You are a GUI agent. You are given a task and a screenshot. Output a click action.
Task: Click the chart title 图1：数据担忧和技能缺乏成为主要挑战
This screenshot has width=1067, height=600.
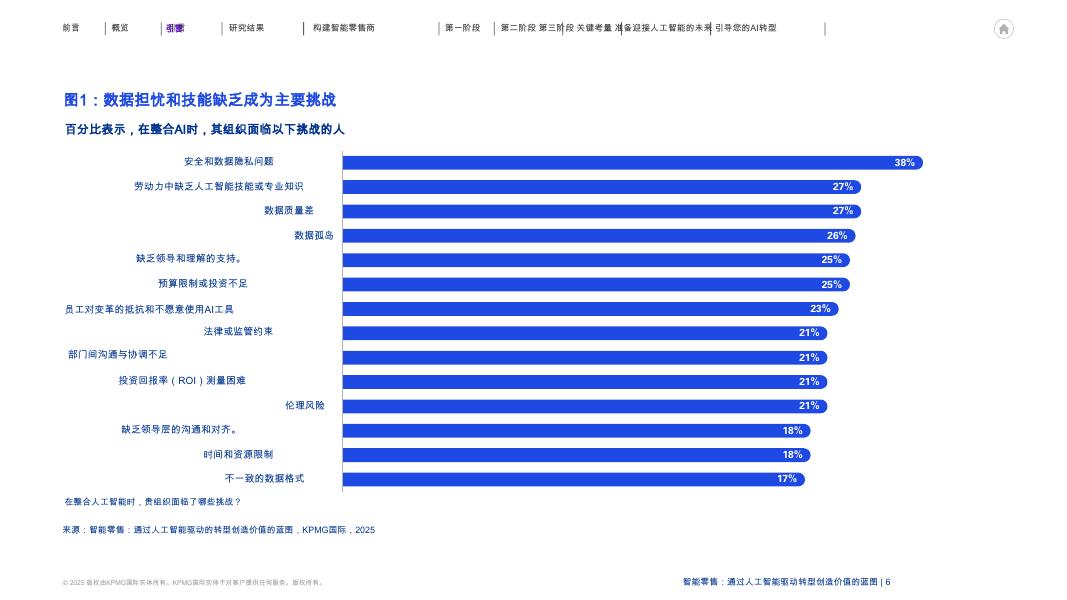[x=200, y=100]
